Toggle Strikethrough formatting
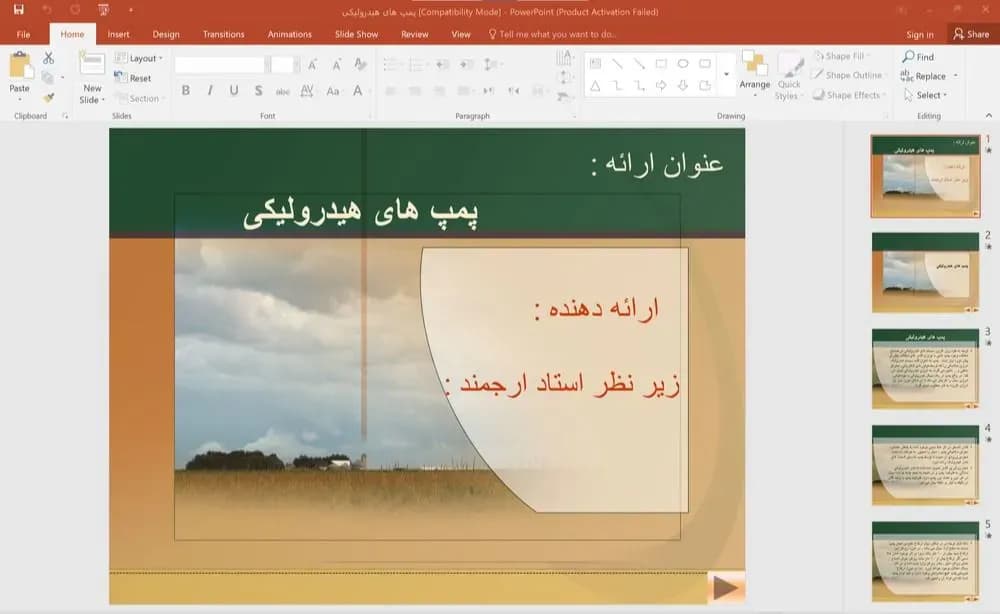The width and height of the screenshot is (1000, 614). [x=283, y=91]
